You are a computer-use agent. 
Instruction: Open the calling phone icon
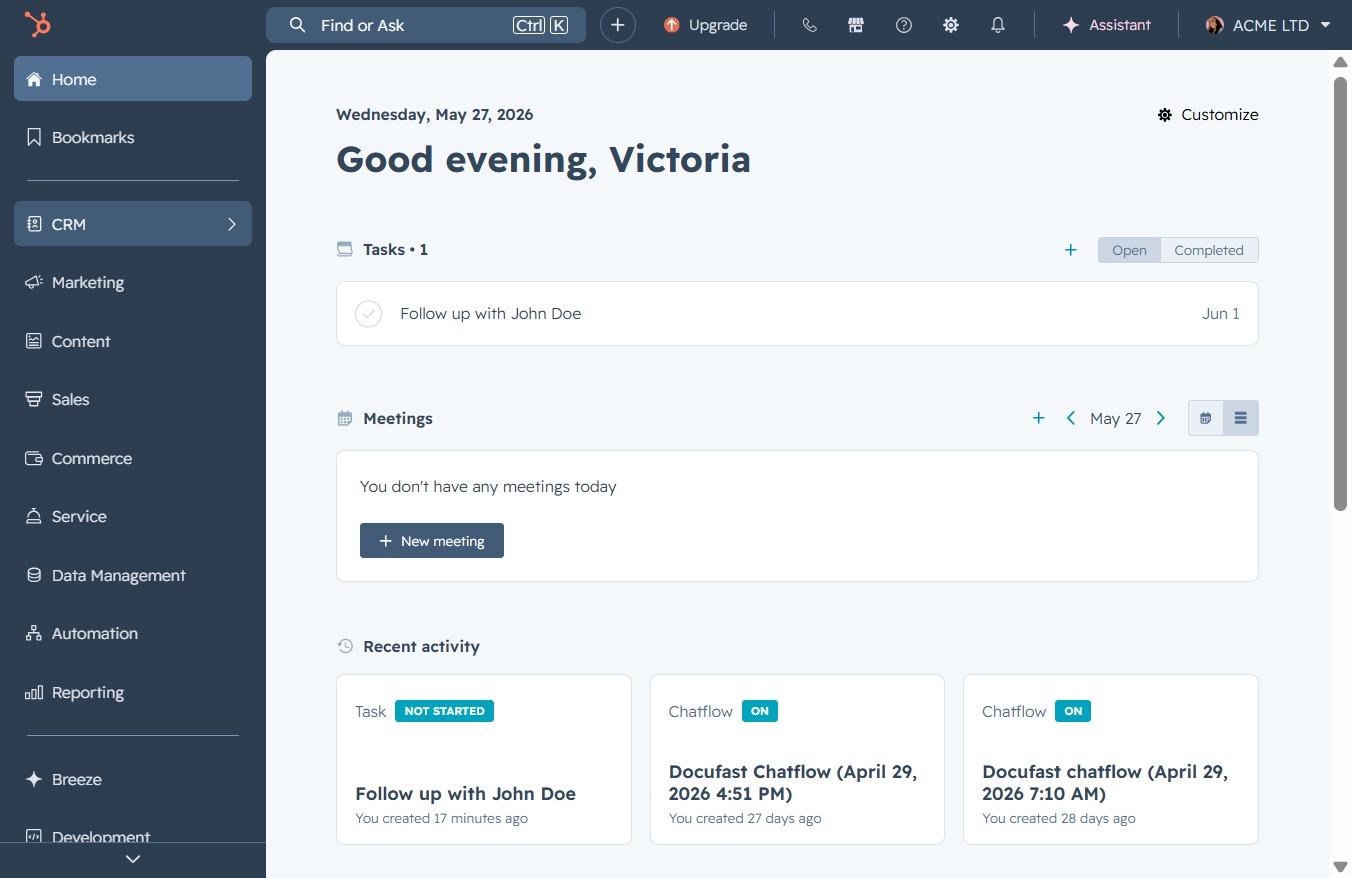pyautogui.click(x=810, y=25)
